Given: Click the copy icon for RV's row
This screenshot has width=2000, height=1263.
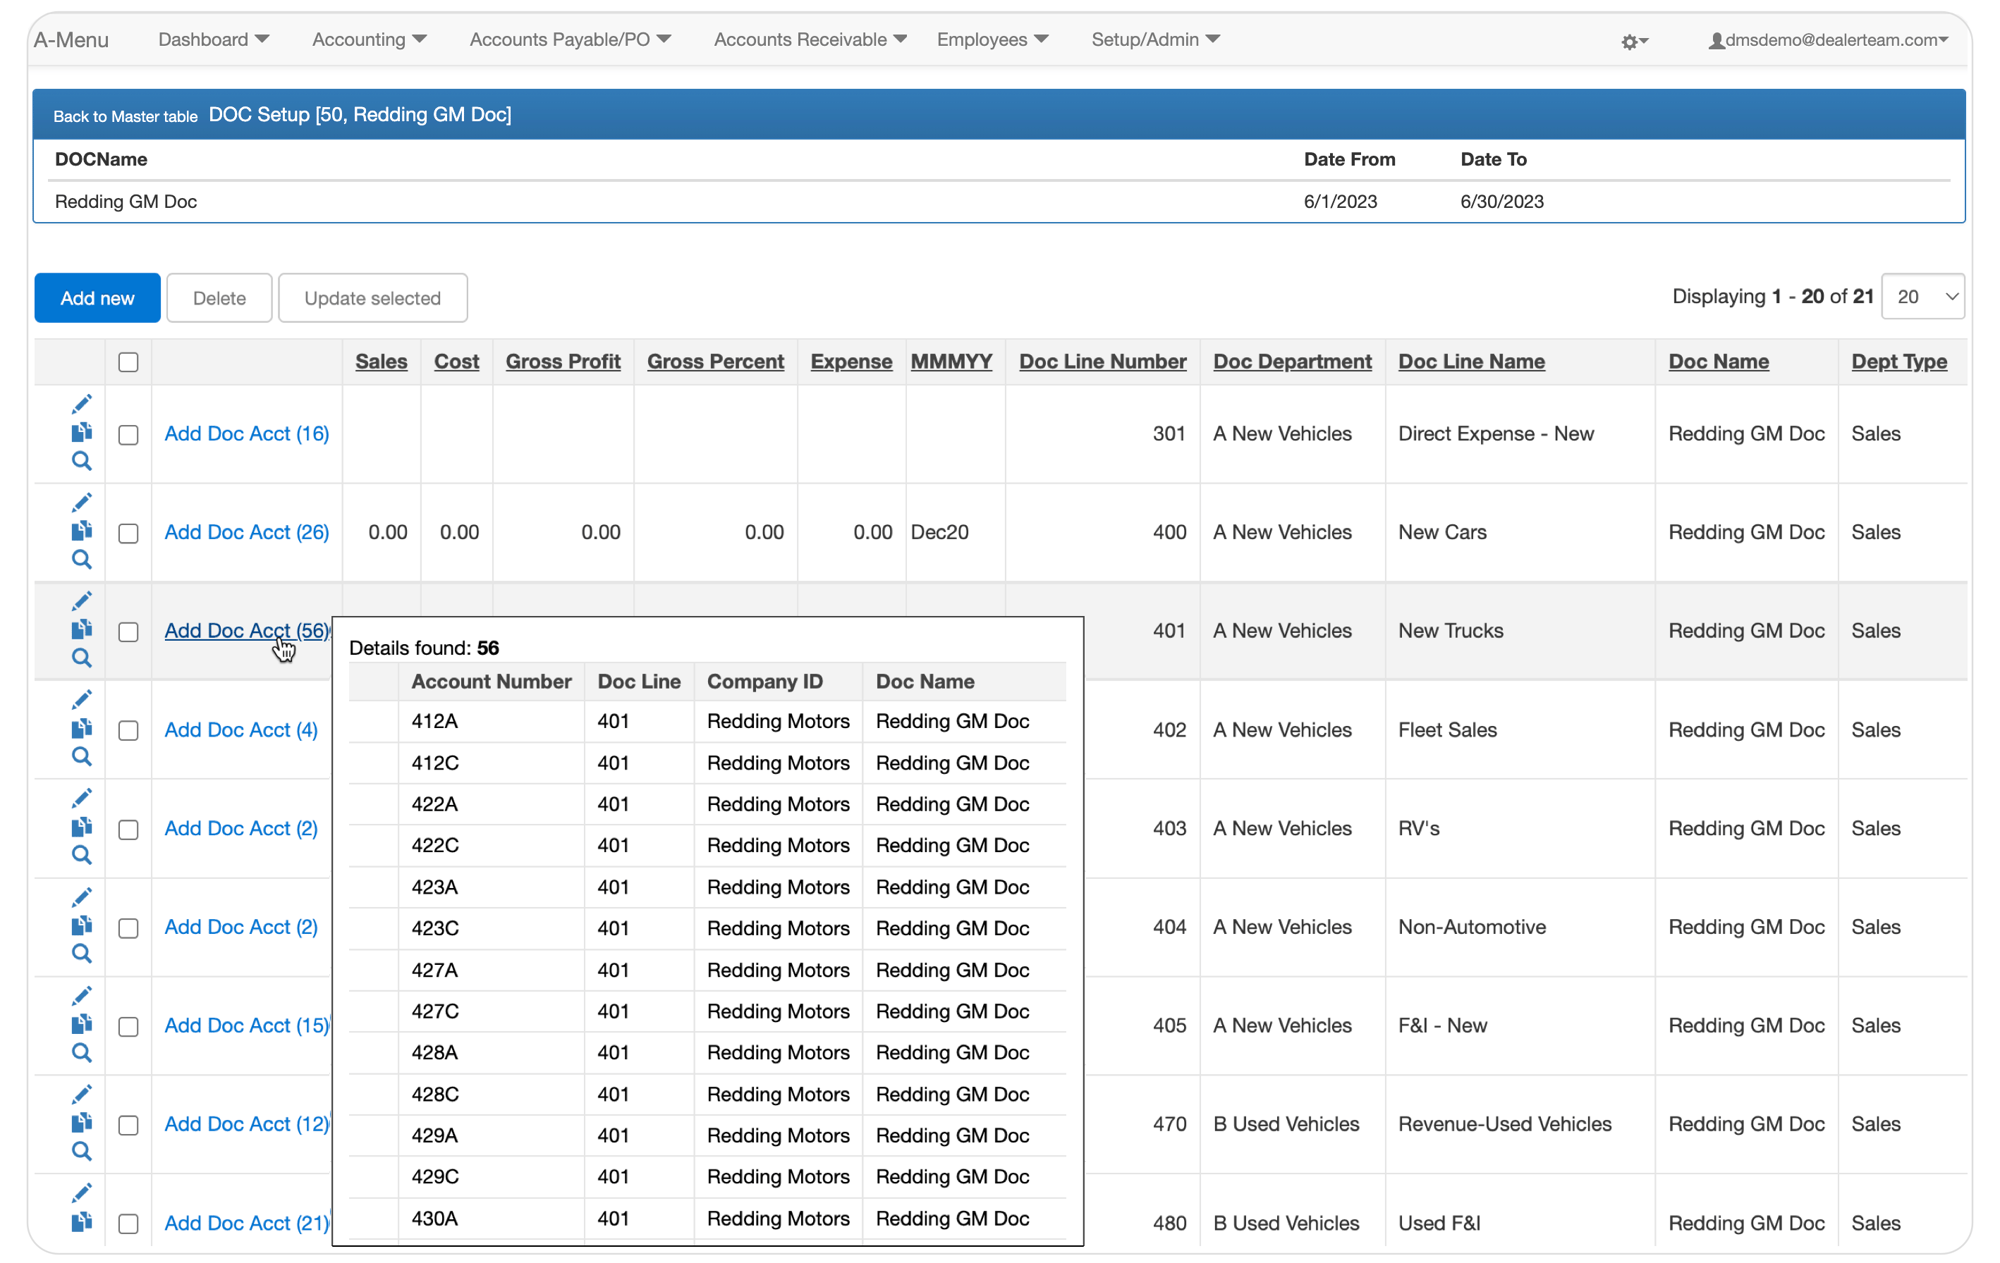Looking at the screenshot, I should pyautogui.click(x=82, y=827).
